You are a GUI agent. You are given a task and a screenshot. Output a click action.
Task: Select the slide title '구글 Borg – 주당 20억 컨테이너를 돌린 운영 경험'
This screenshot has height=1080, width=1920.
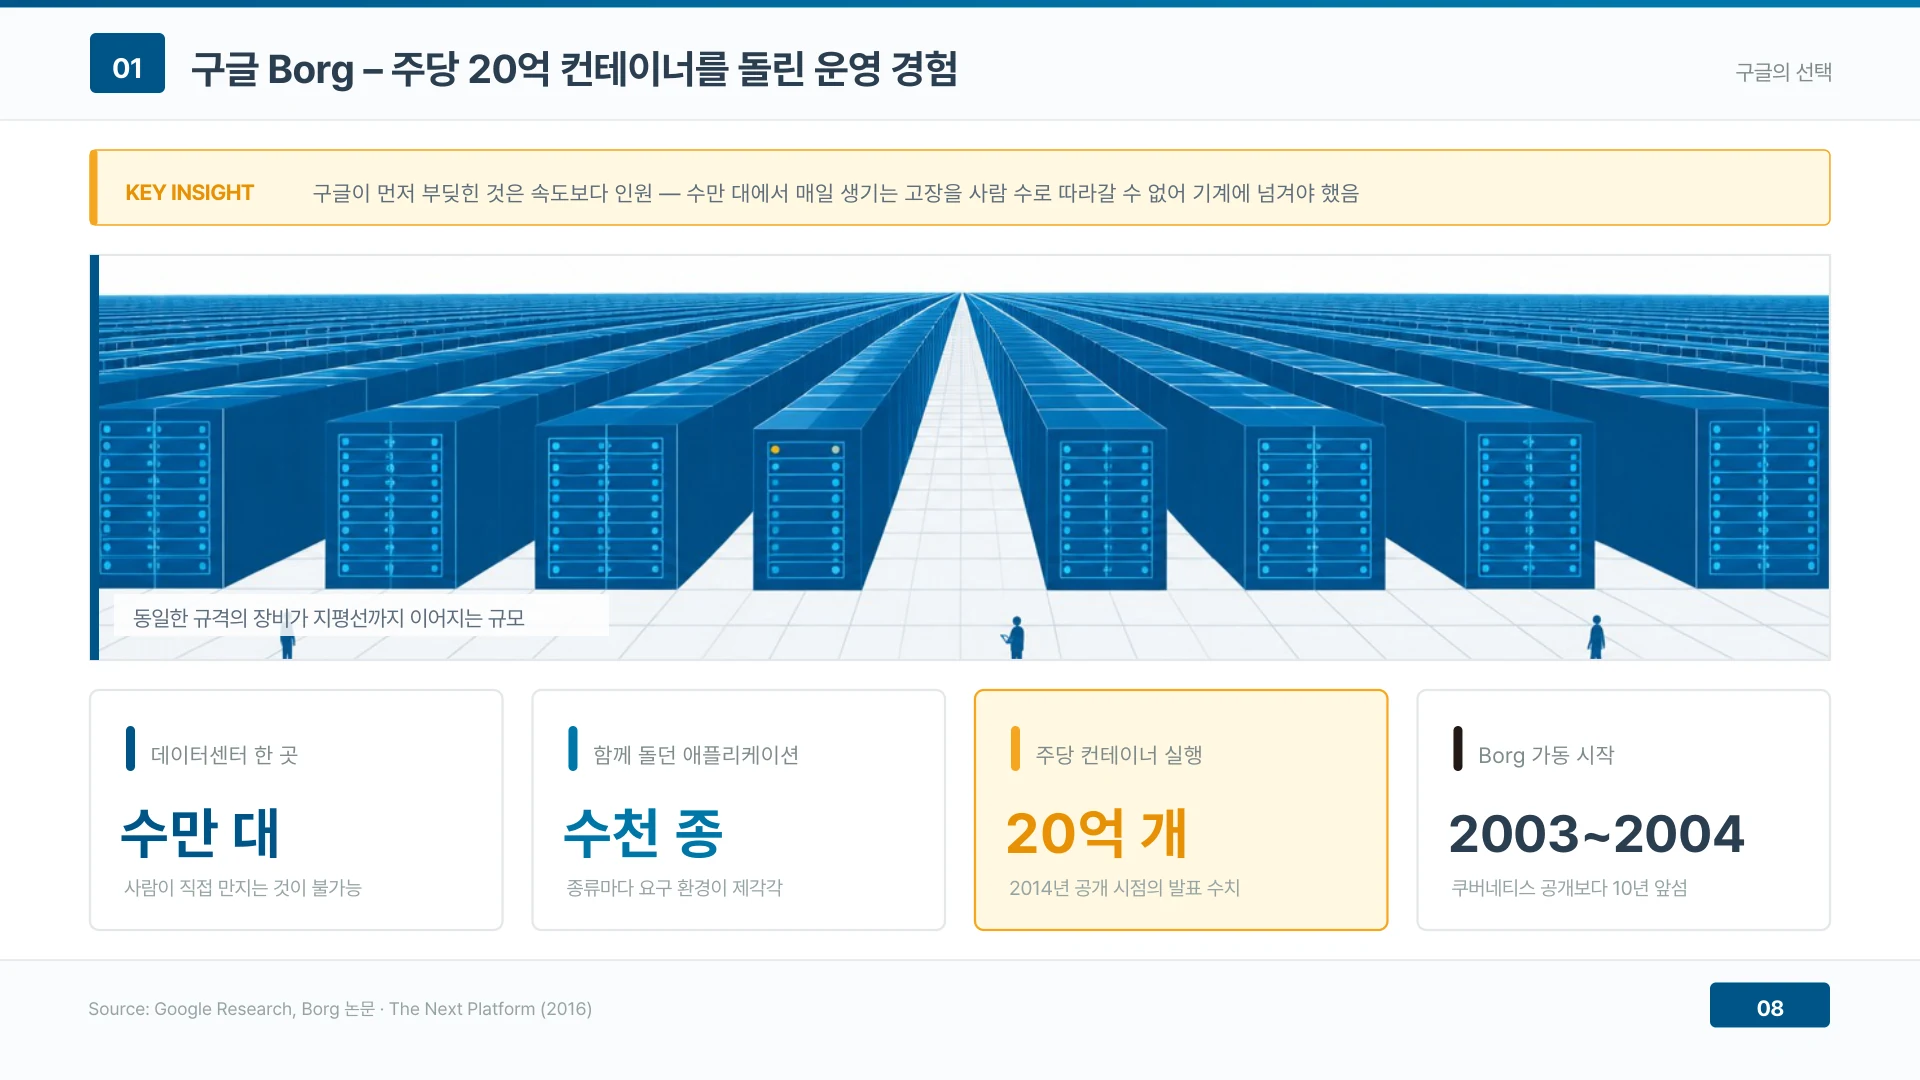coord(574,69)
